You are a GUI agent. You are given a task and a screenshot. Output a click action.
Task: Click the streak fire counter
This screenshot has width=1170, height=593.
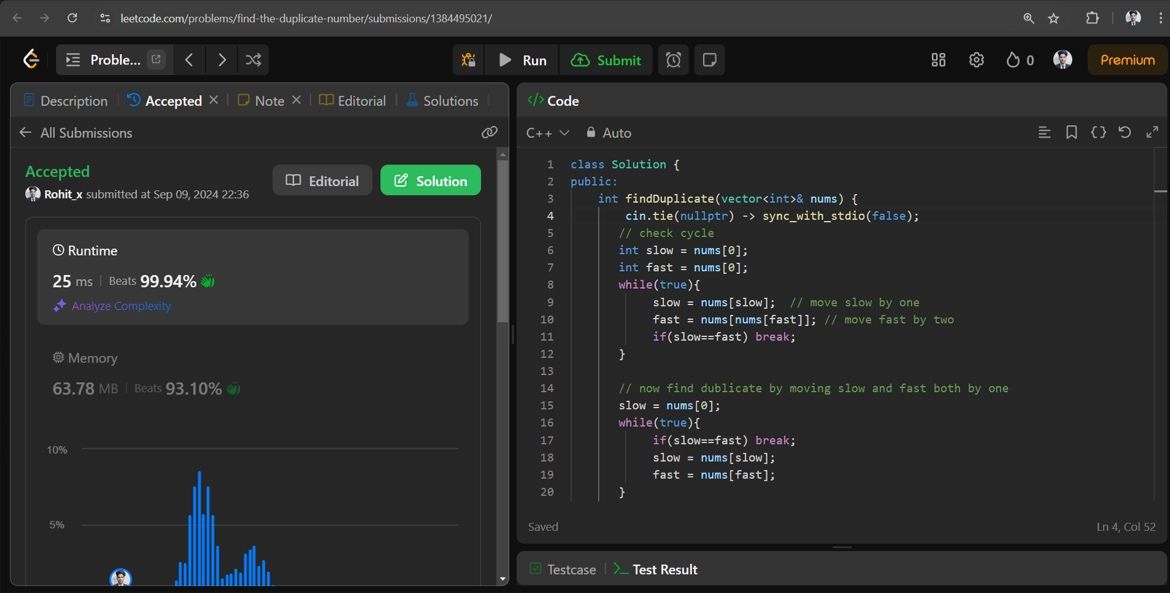(1020, 60)
